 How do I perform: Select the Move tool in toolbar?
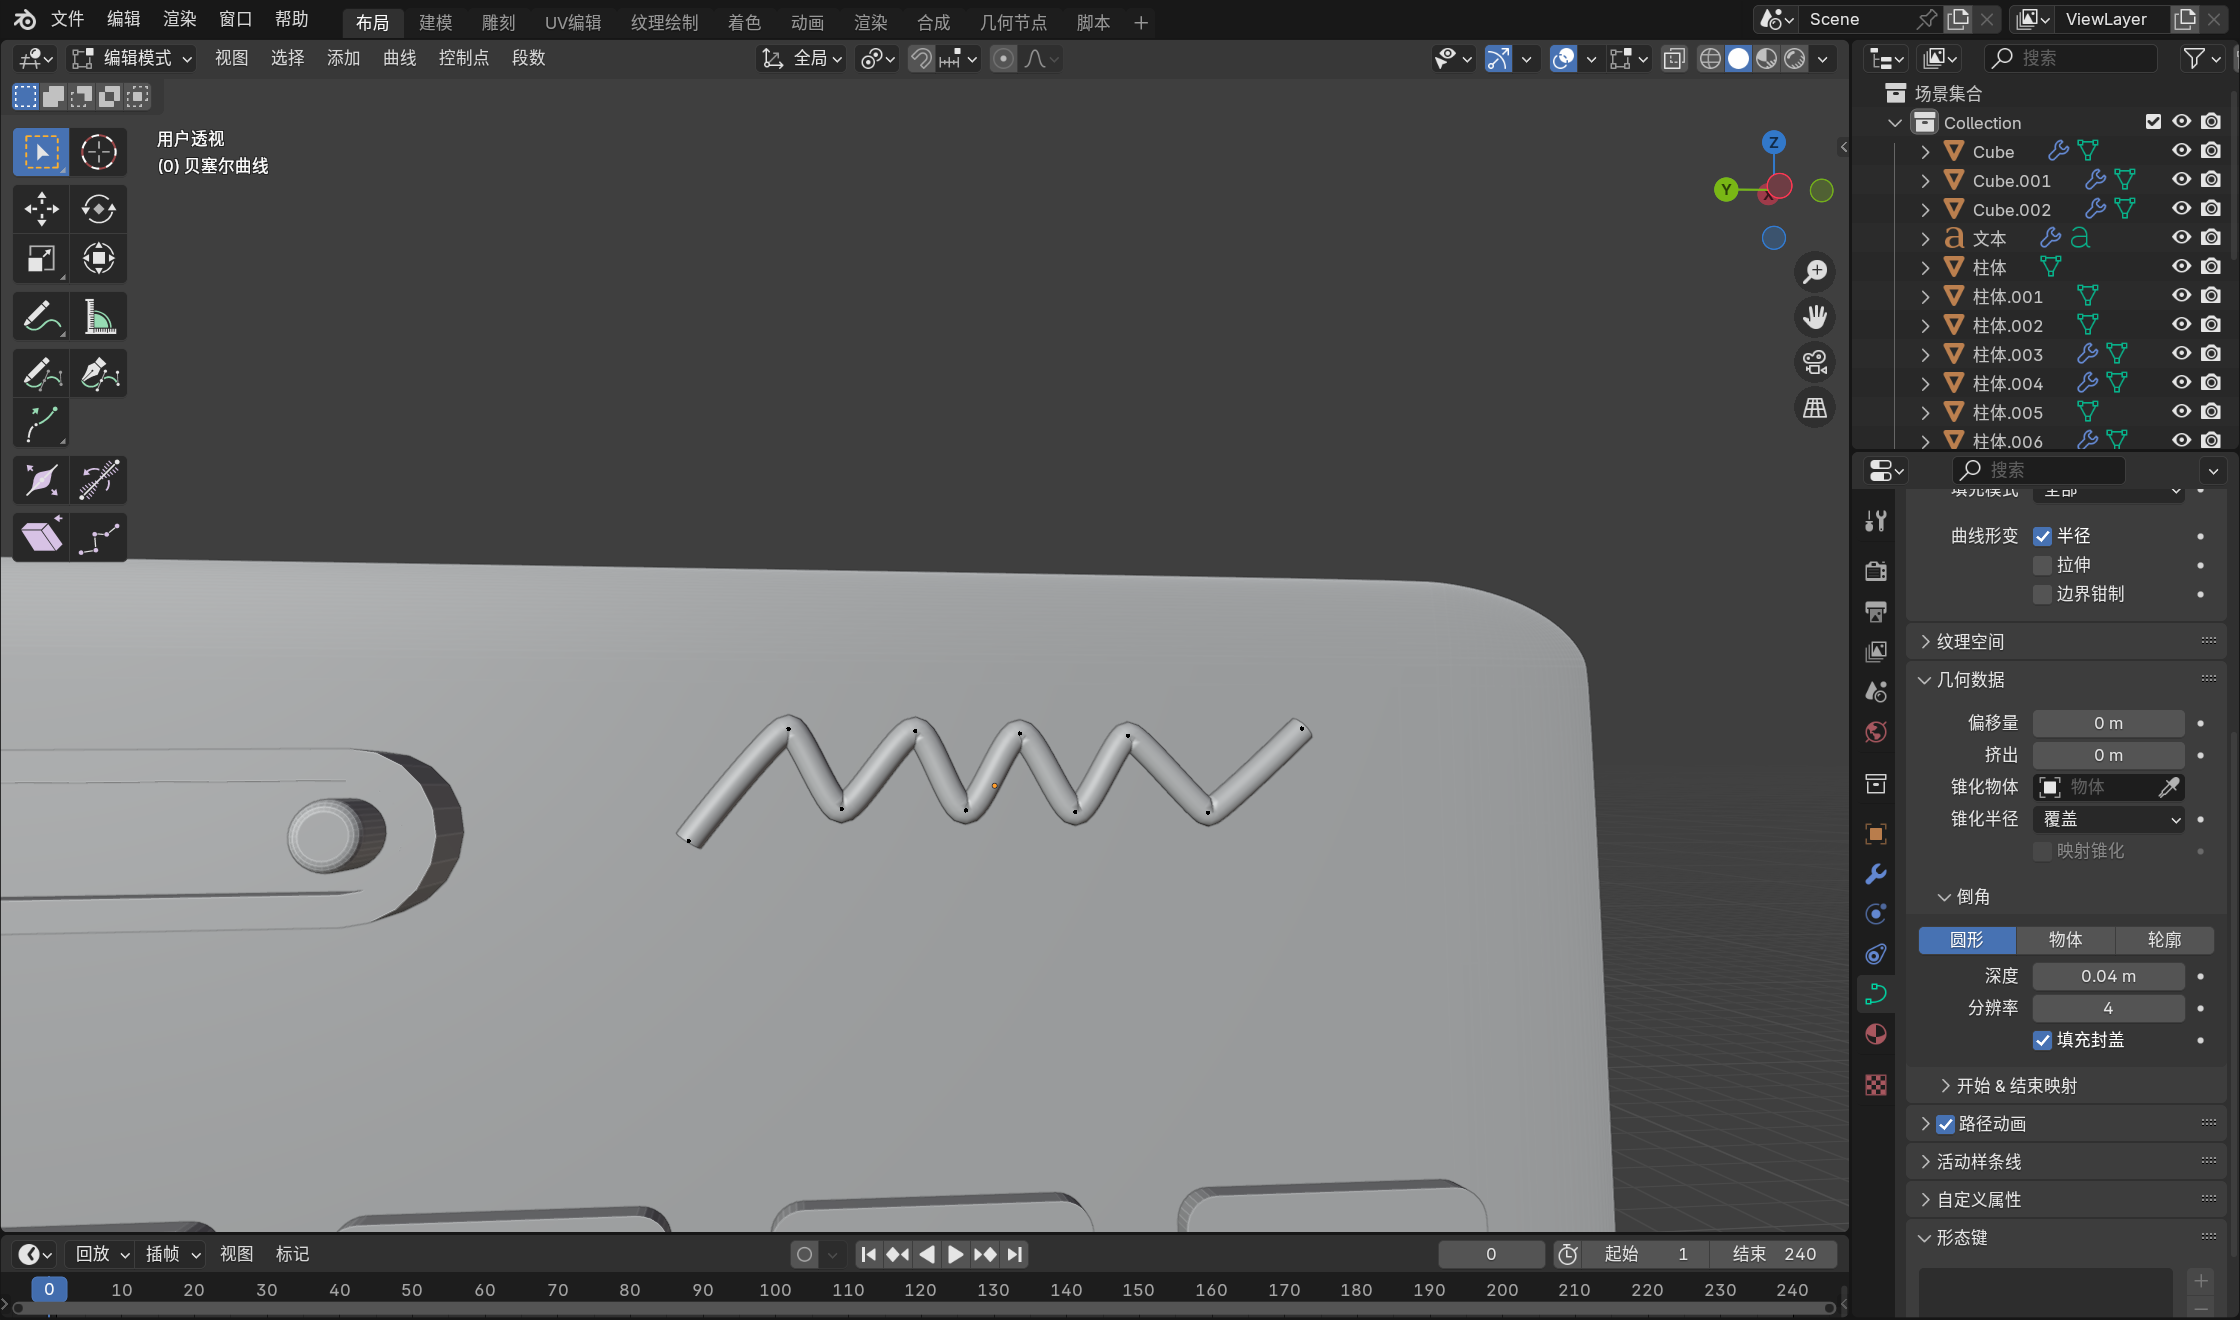pyautogui.click(x=41, y=209)
